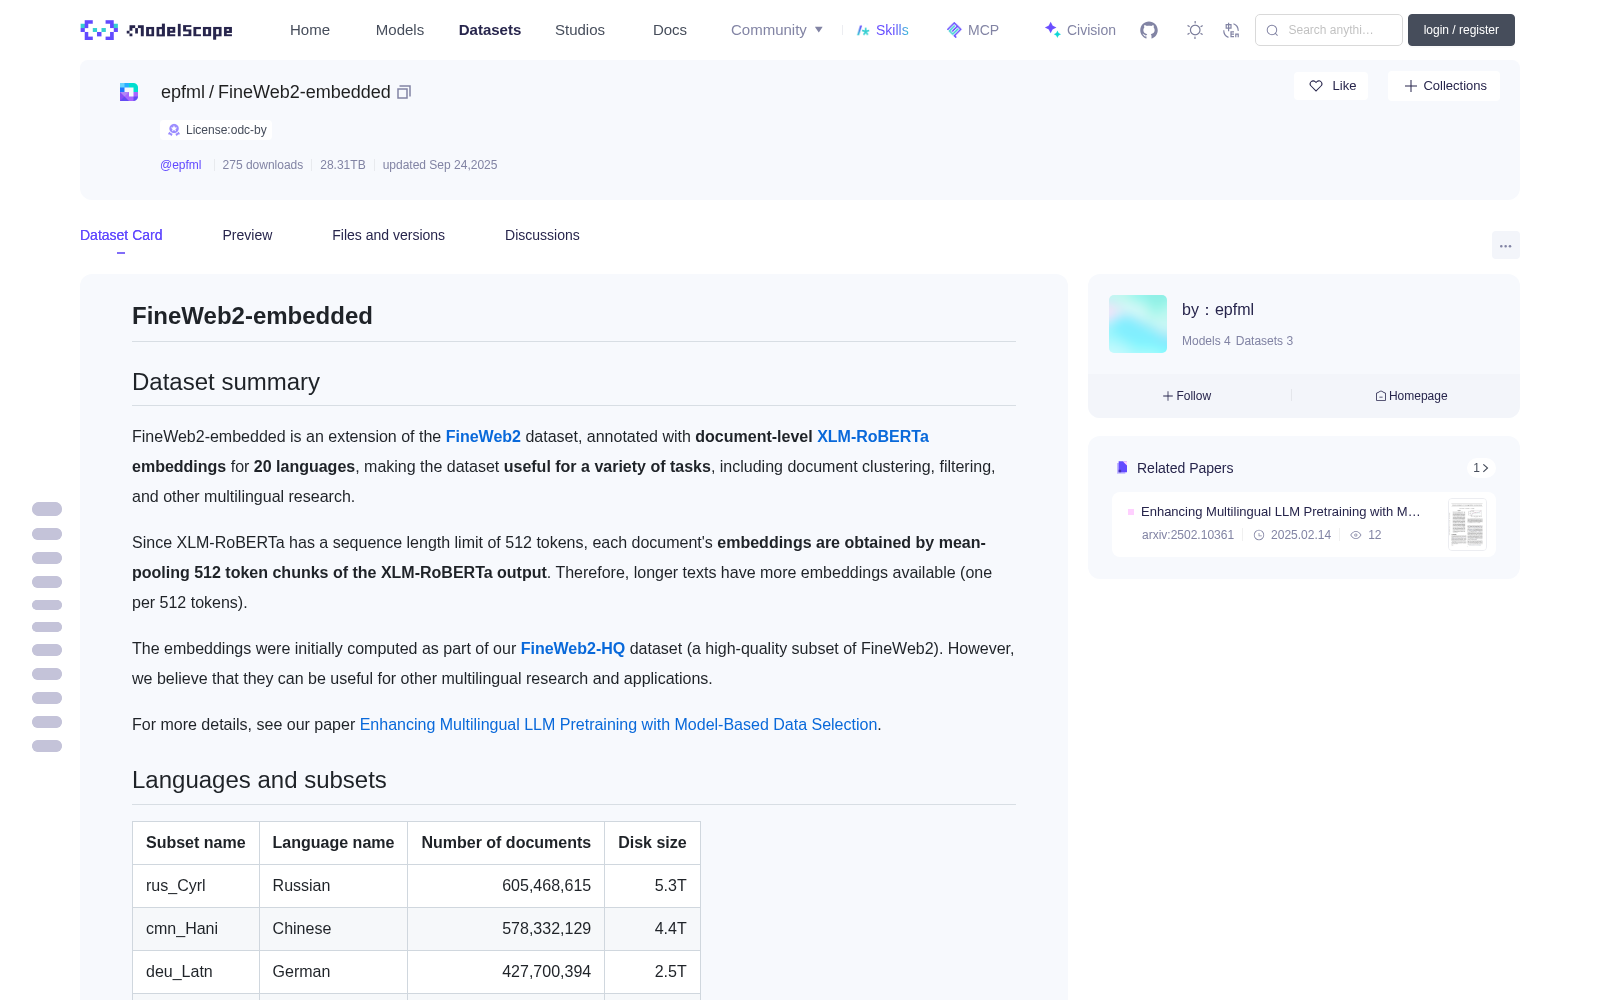The width and height of the screenshot is (1600, 1000).
Task: Open the three-dots more options menu
Action: point(1505,245)
